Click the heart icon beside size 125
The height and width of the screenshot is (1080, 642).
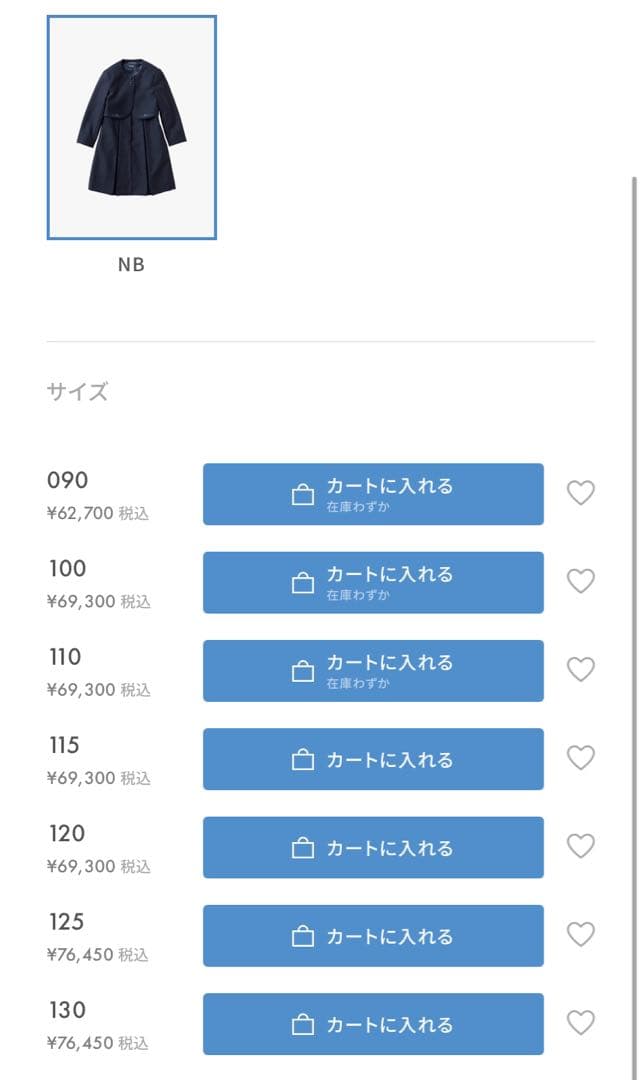coord(581,934)
